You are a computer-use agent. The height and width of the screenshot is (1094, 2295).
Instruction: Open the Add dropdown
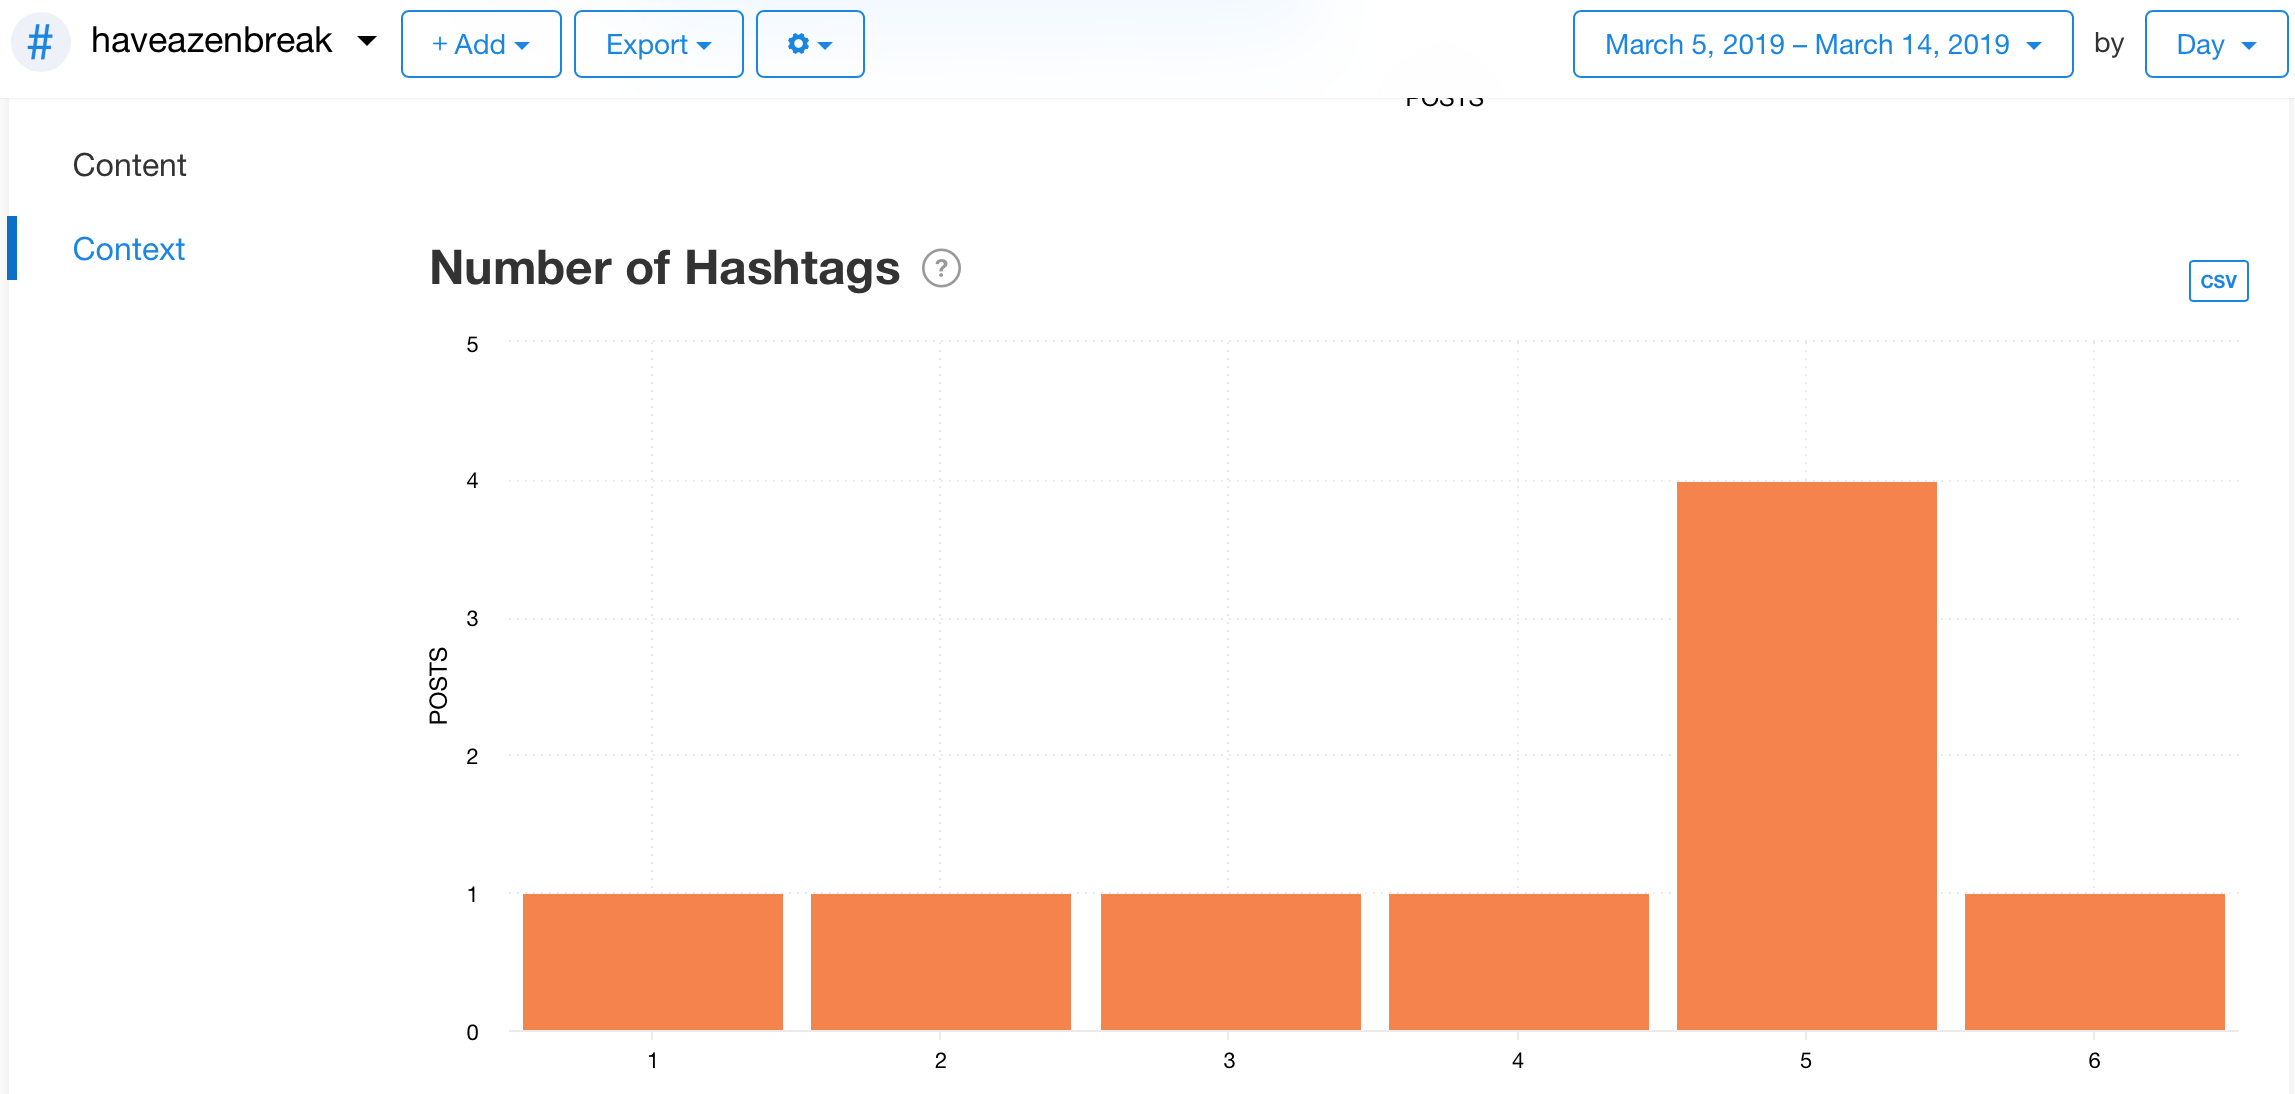tap(481, 44)
